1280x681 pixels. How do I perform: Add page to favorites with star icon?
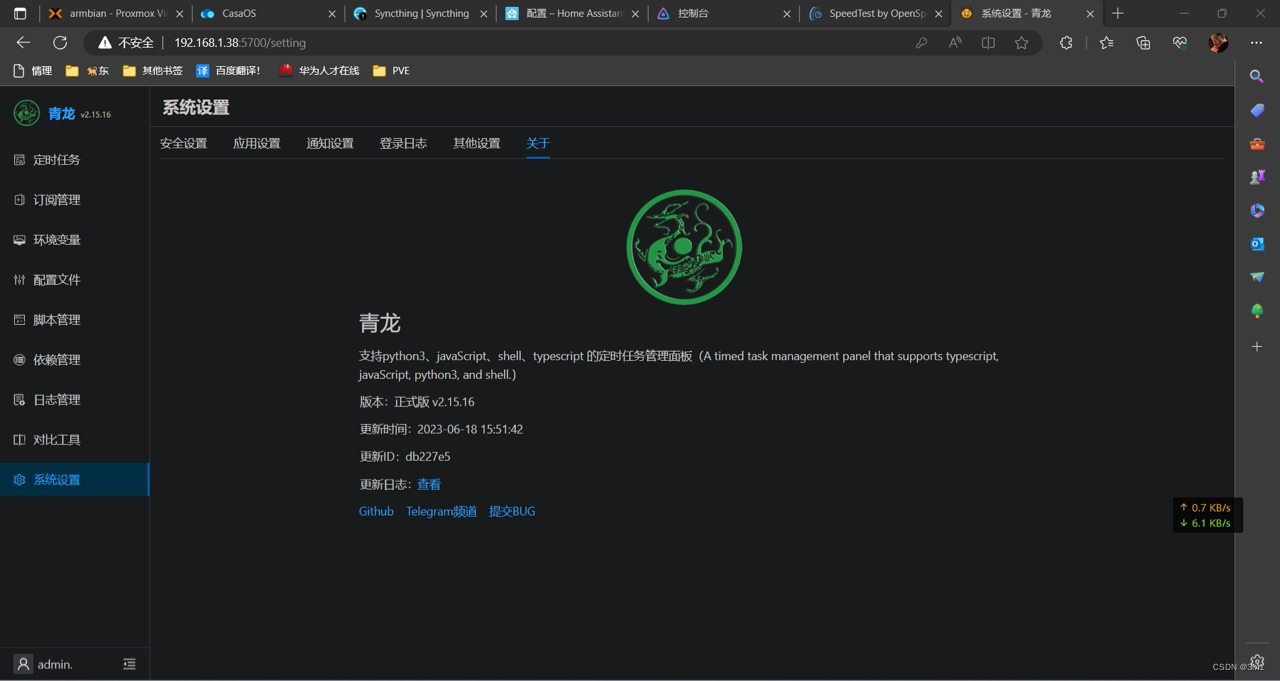pos(1021,43)
